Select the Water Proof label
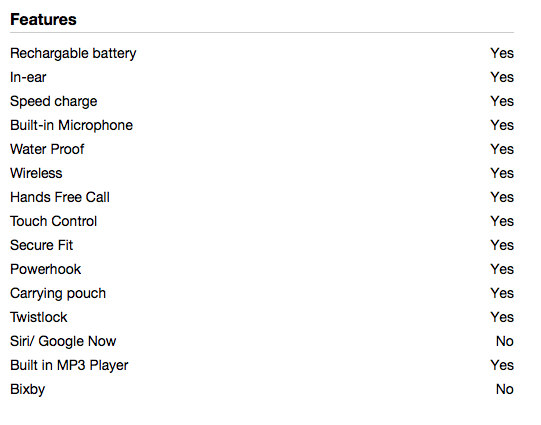Image resolution: width=541 pixels, height=425 pixels. coord(47,149)
